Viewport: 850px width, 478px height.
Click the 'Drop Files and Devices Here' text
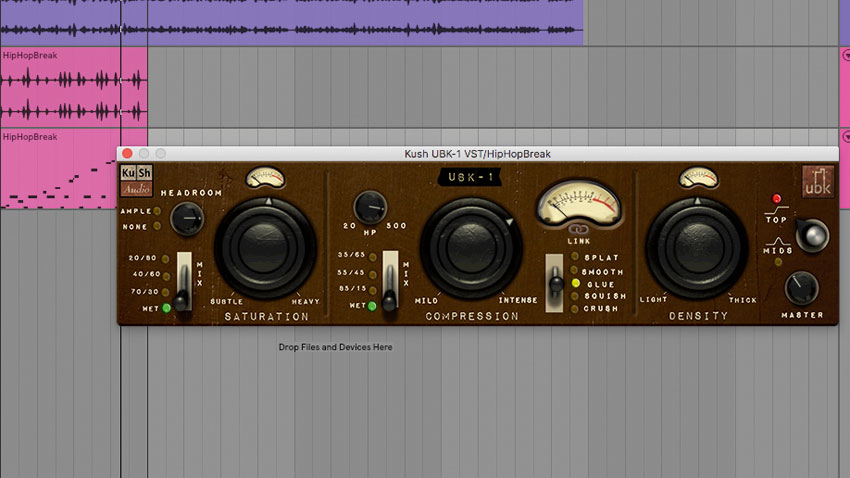pyautogui.click(x=336, y=347)
